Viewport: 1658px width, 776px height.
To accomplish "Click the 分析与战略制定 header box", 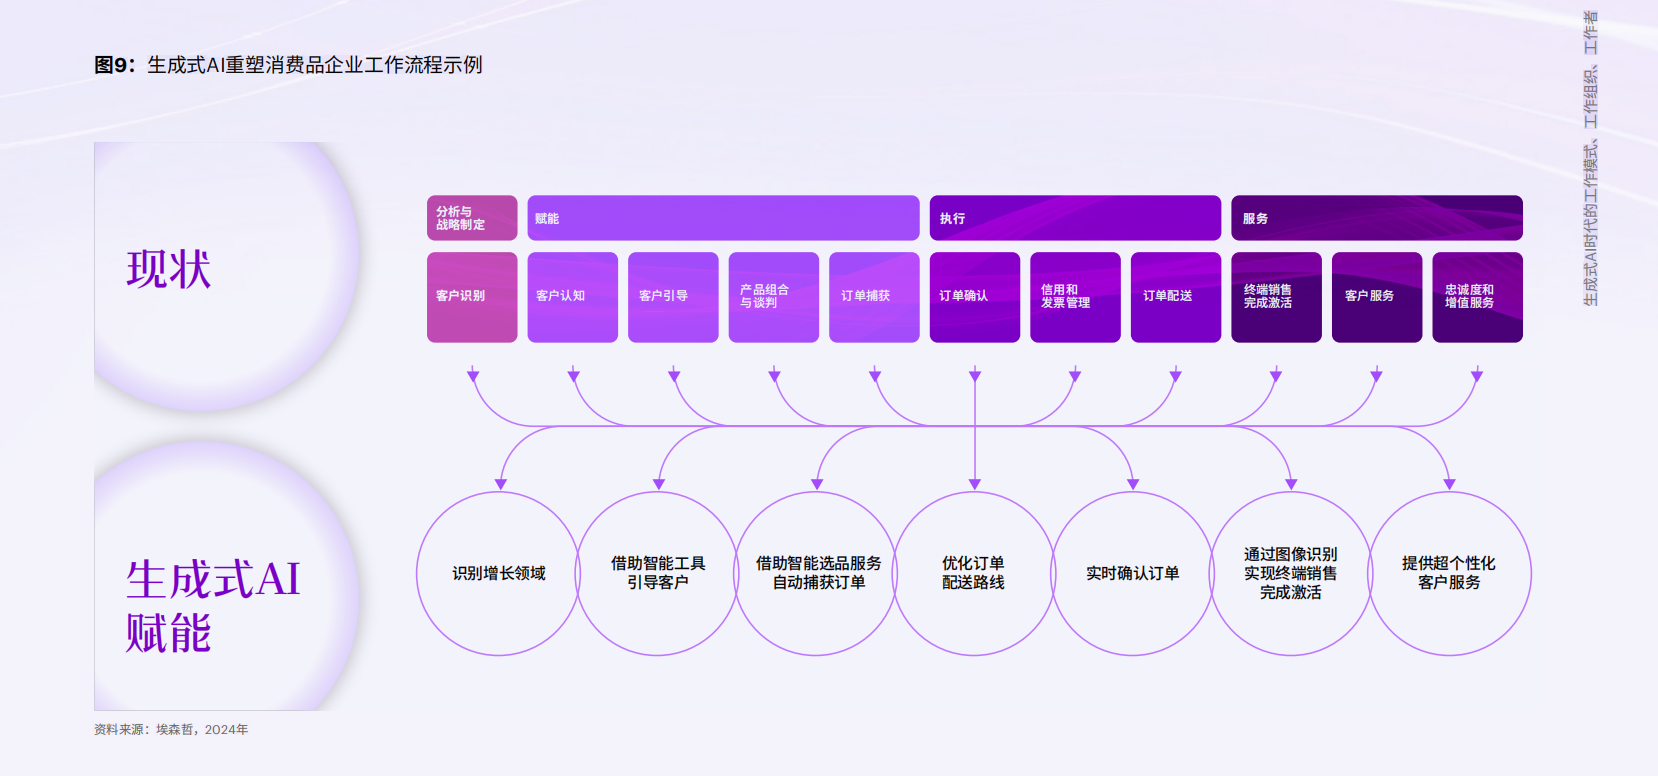I will point(472,218).
